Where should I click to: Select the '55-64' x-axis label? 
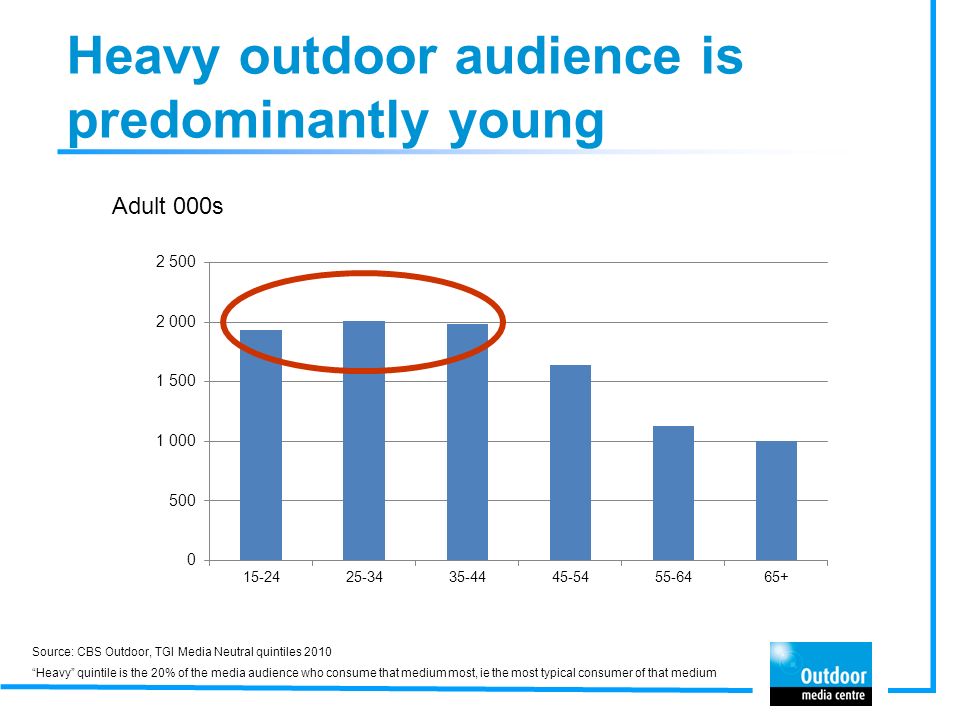(673, 577)
